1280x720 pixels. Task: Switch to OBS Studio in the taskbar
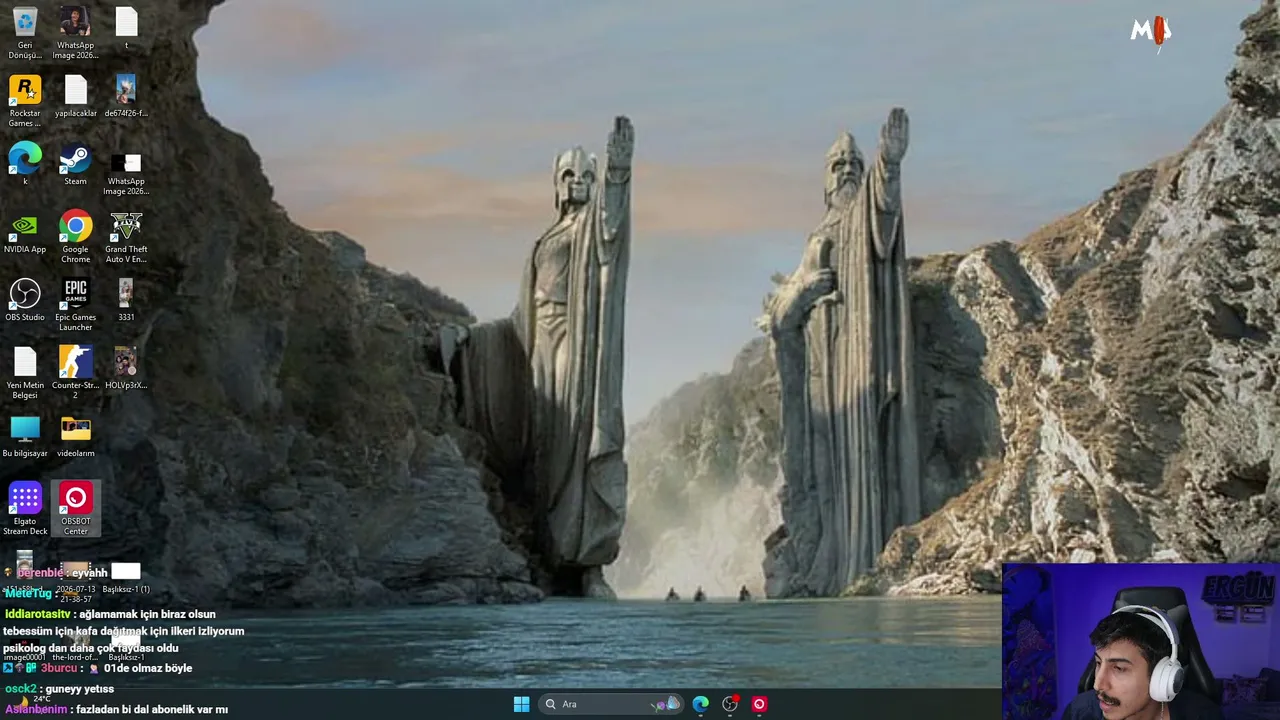coord(730,704)
